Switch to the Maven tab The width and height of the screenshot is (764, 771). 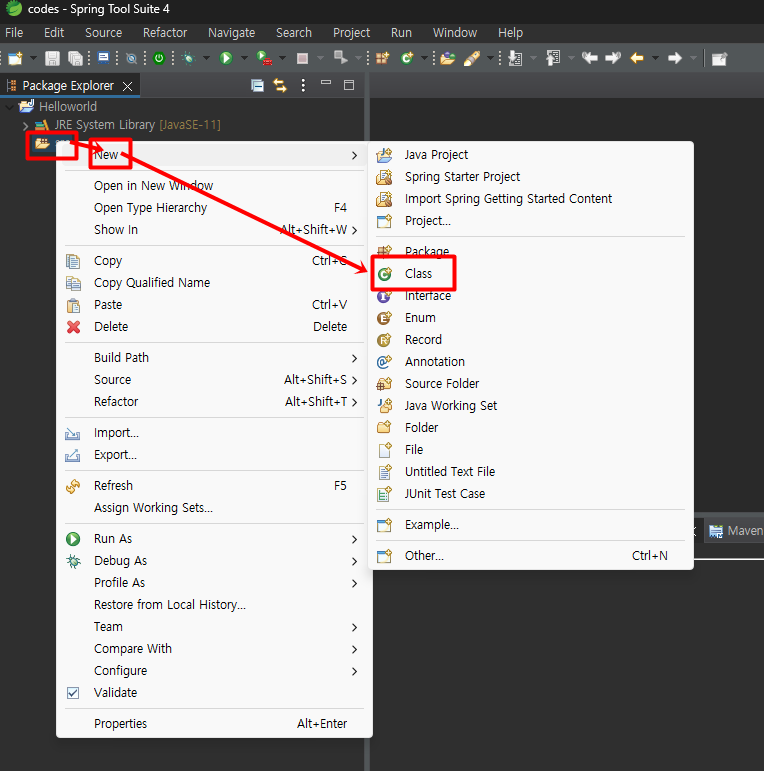(736, 531)
